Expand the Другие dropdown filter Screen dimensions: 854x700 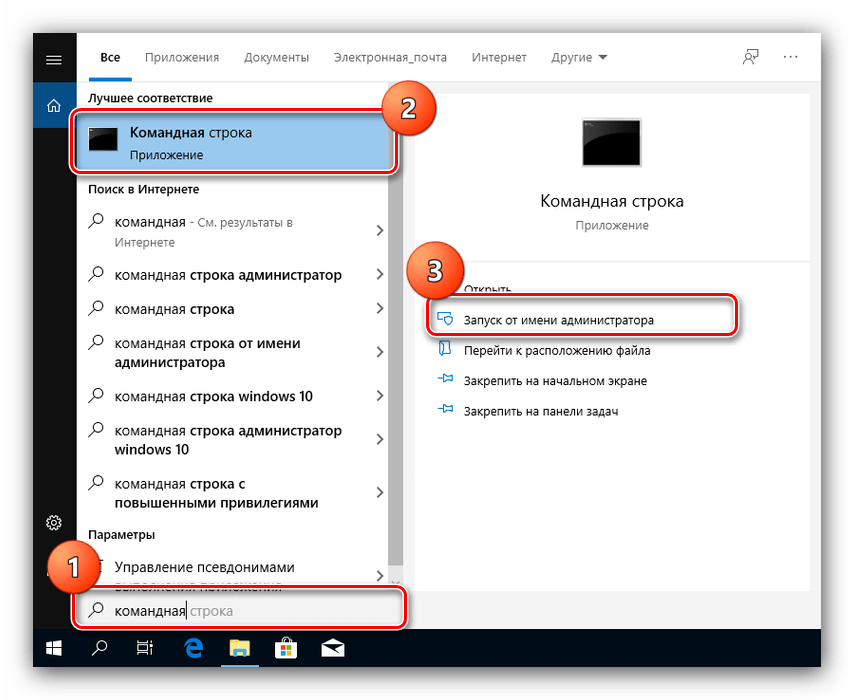coord(578,58)
